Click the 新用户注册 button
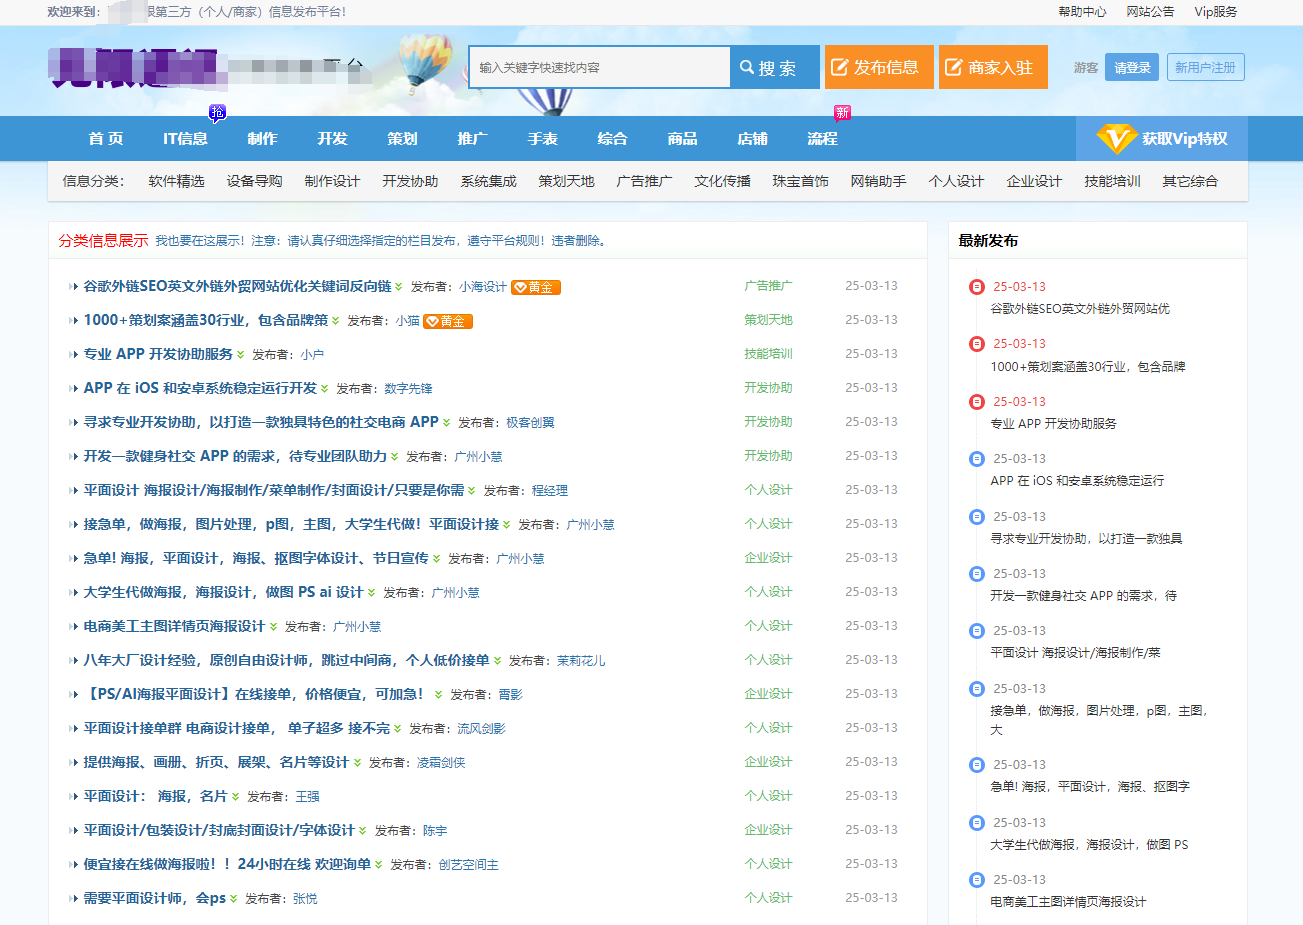This screenshot has width=1303, height=925. [1205, 66]
